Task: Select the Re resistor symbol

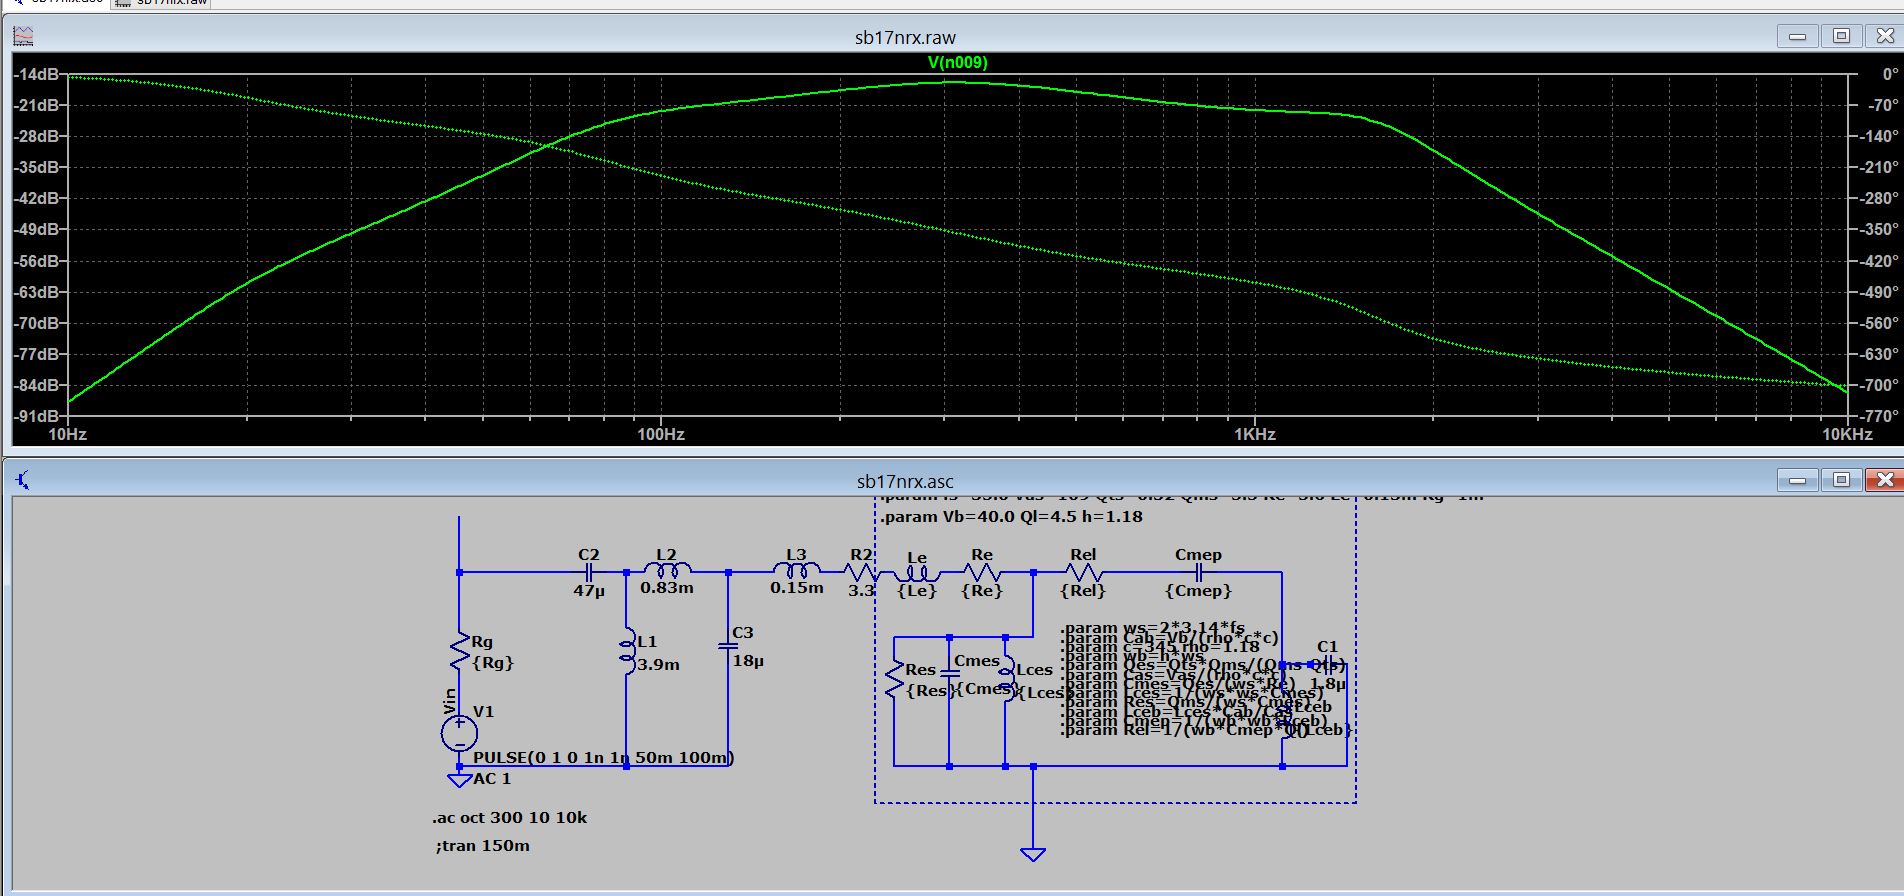Action: [x=982, y=572]
